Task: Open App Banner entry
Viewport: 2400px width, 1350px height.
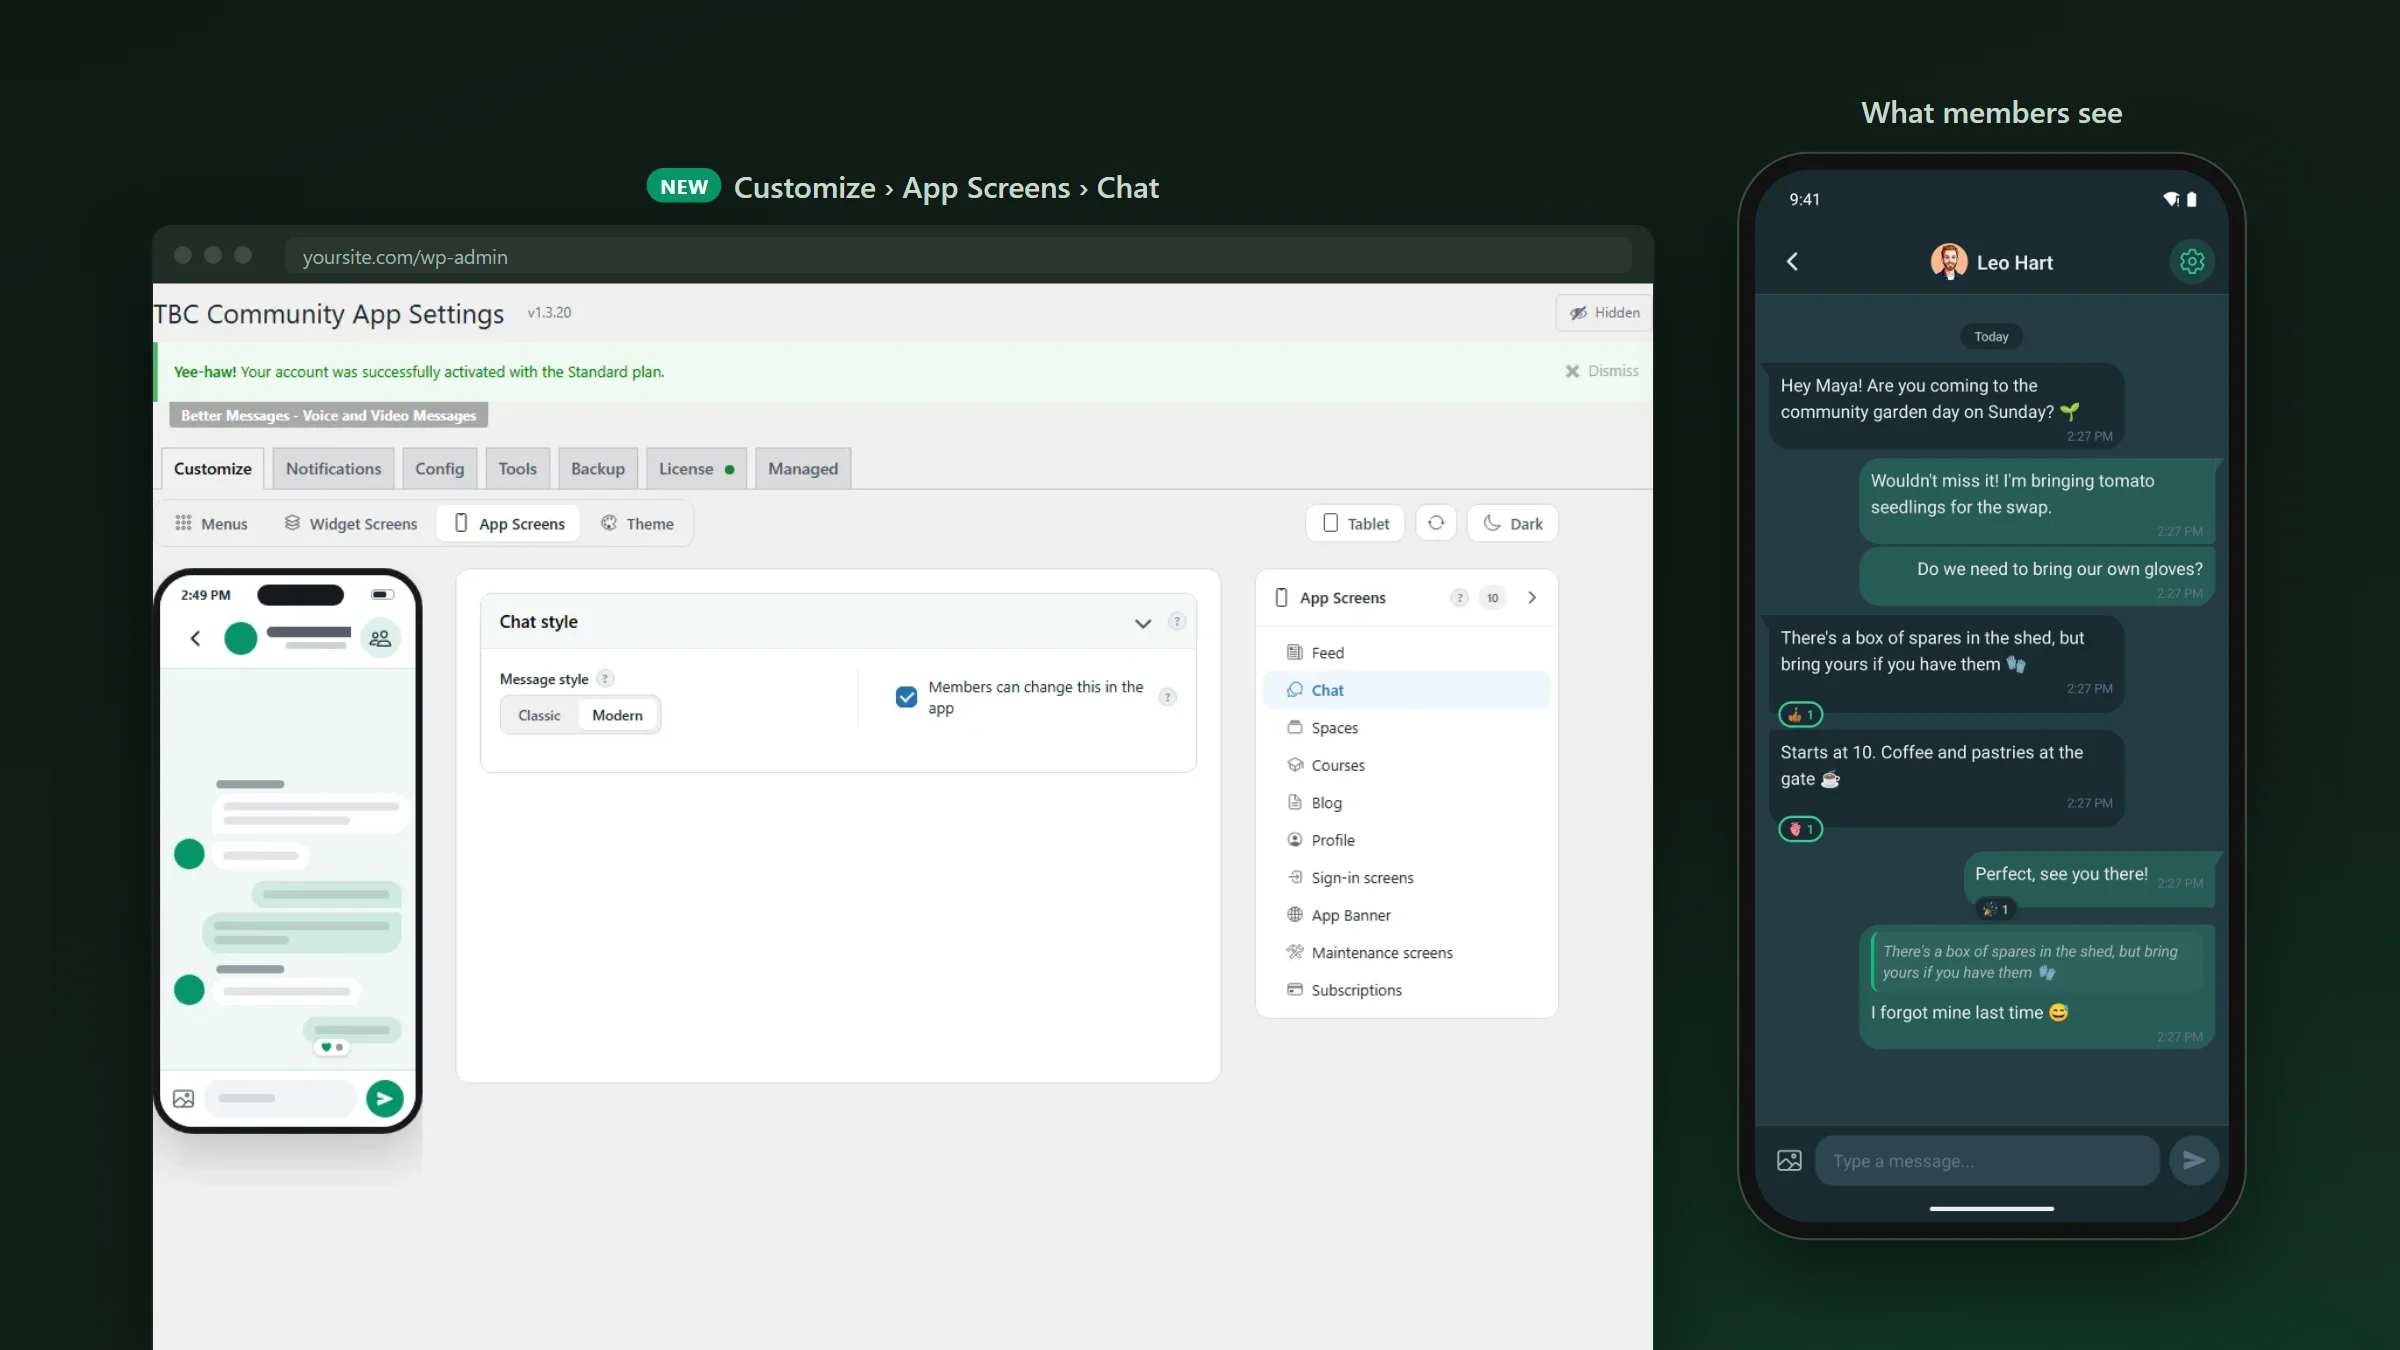Action: pyautogui.click(x=1407, y=915)
